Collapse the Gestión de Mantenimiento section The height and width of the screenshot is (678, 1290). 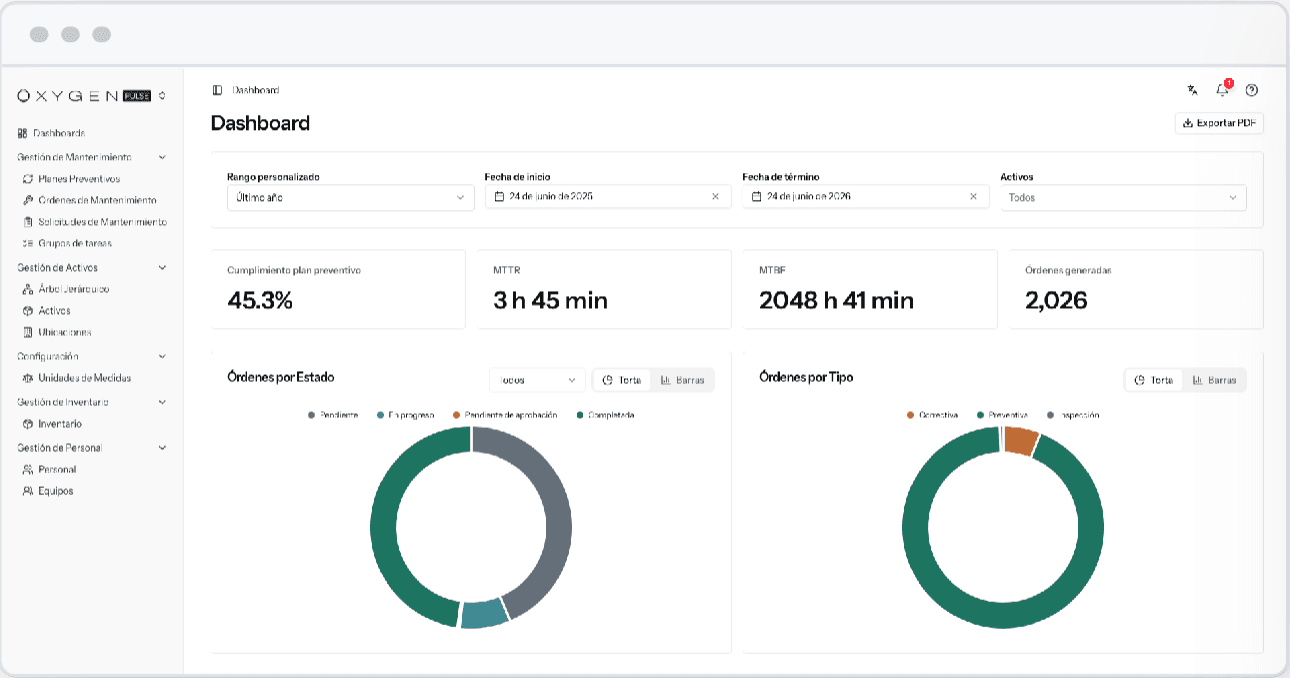click(x=162, y=157)
